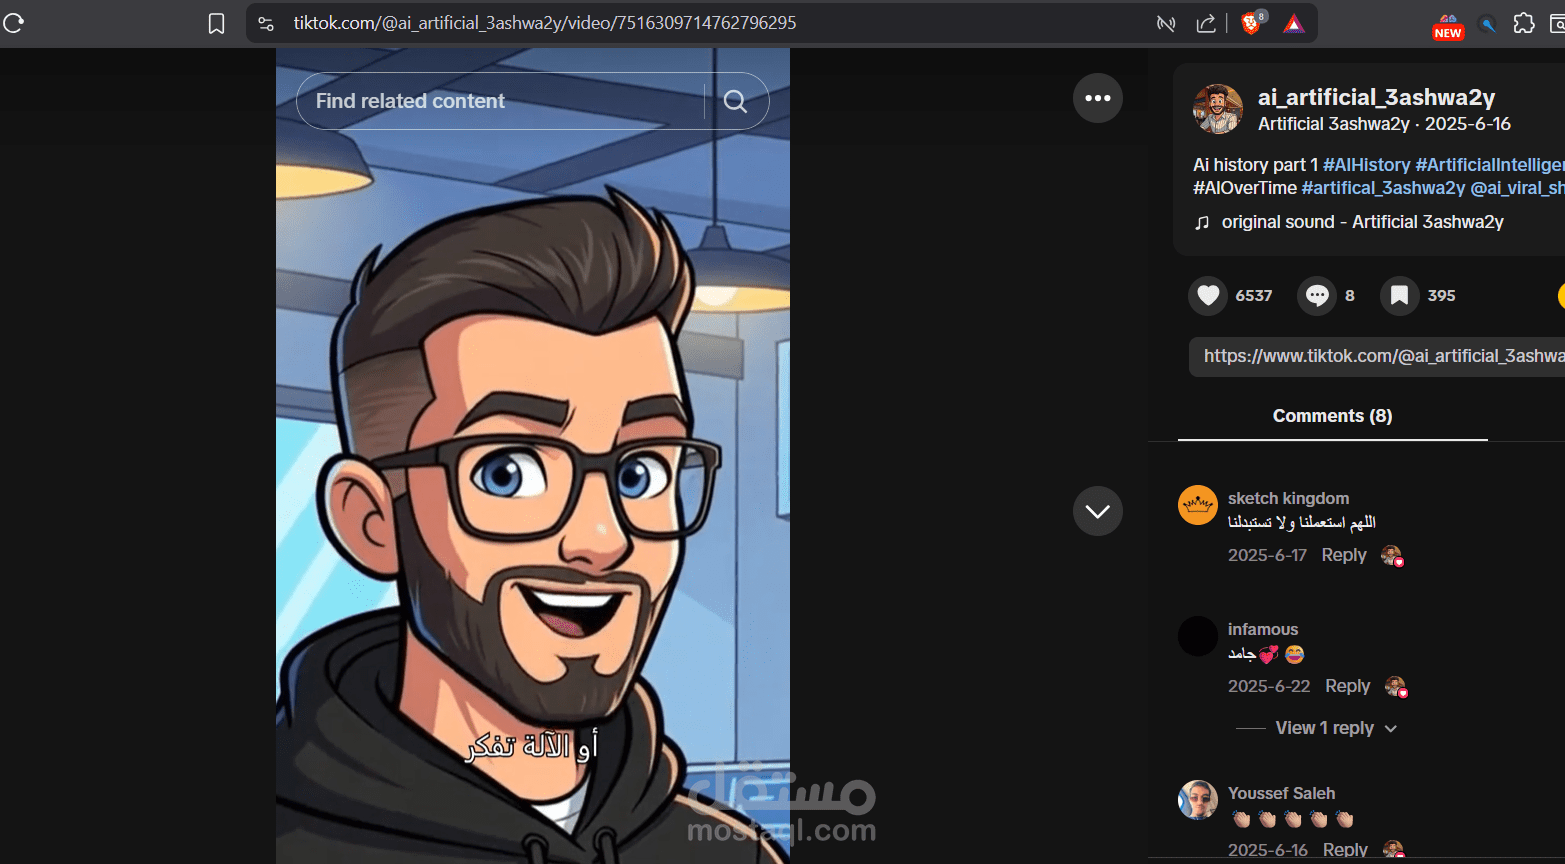Reply to sketch kingdom's comment
The image size is (1565, 864).
click(x=1343, y=555)
